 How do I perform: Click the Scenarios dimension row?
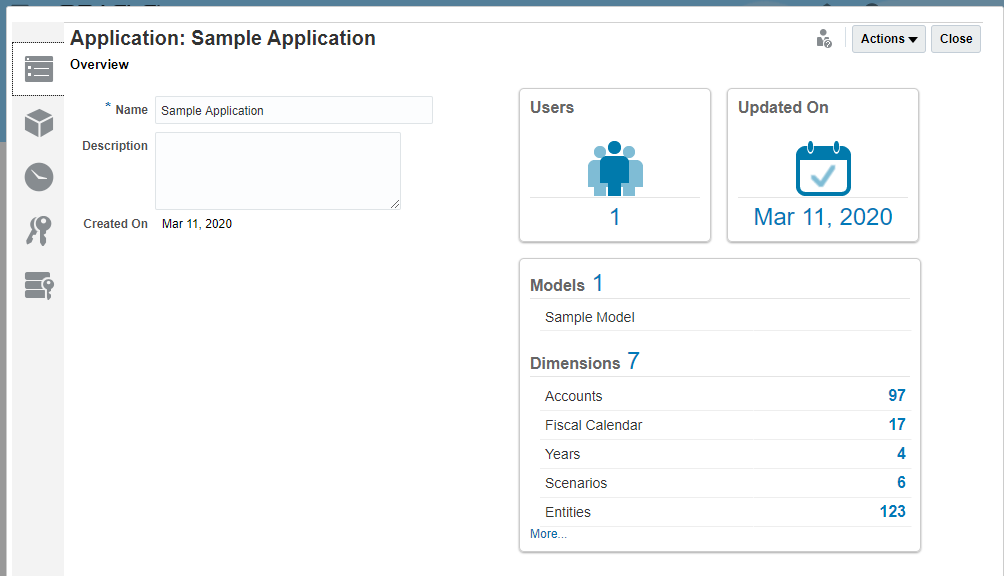[725, 483]
